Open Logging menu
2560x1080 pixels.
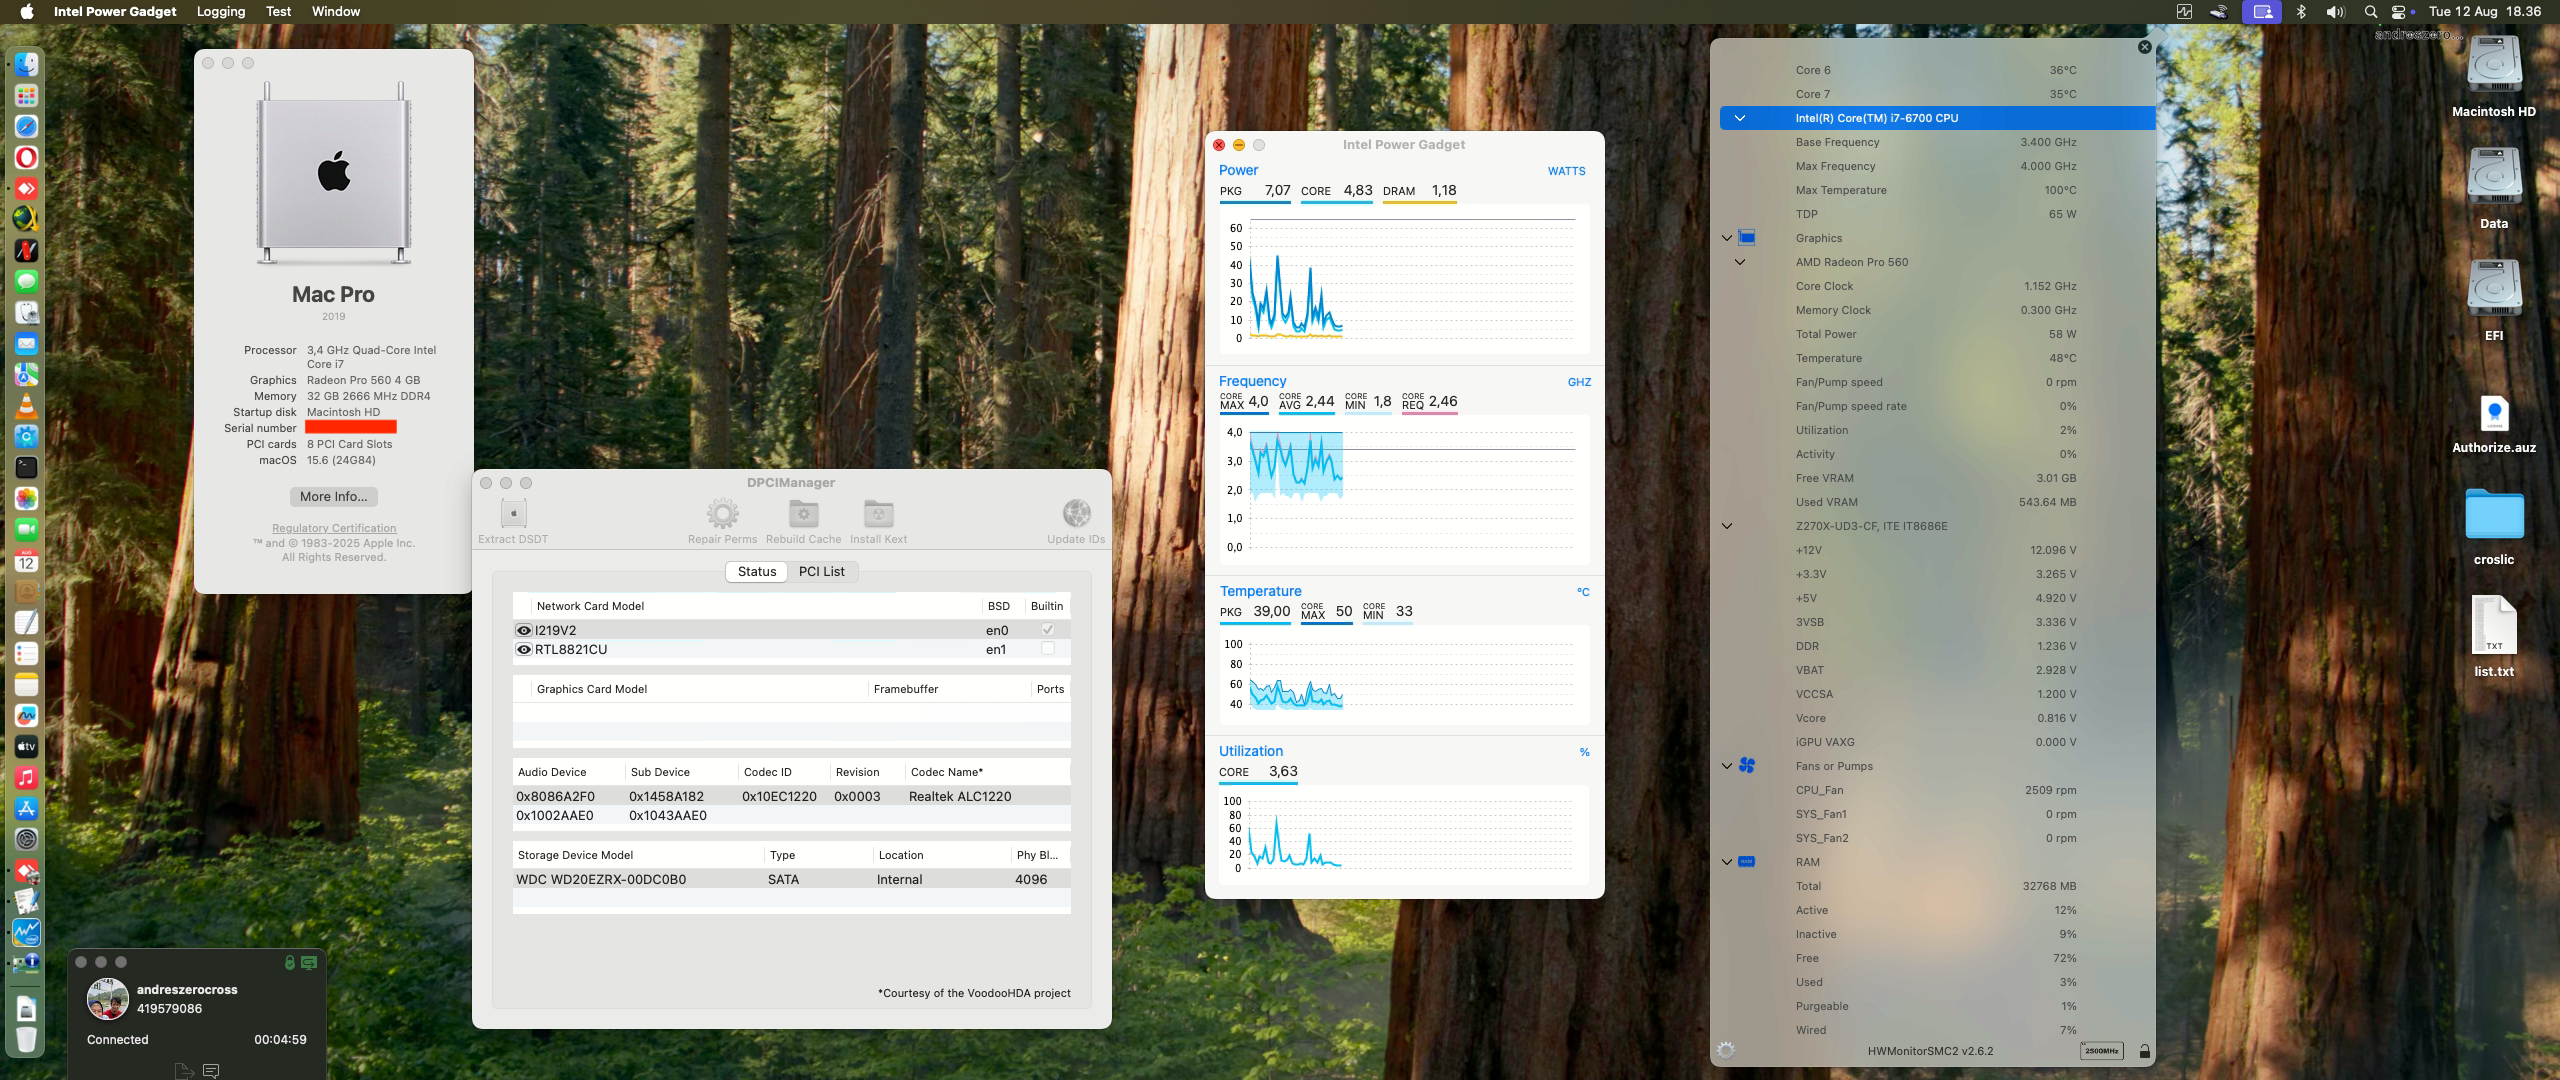point(221,12)
